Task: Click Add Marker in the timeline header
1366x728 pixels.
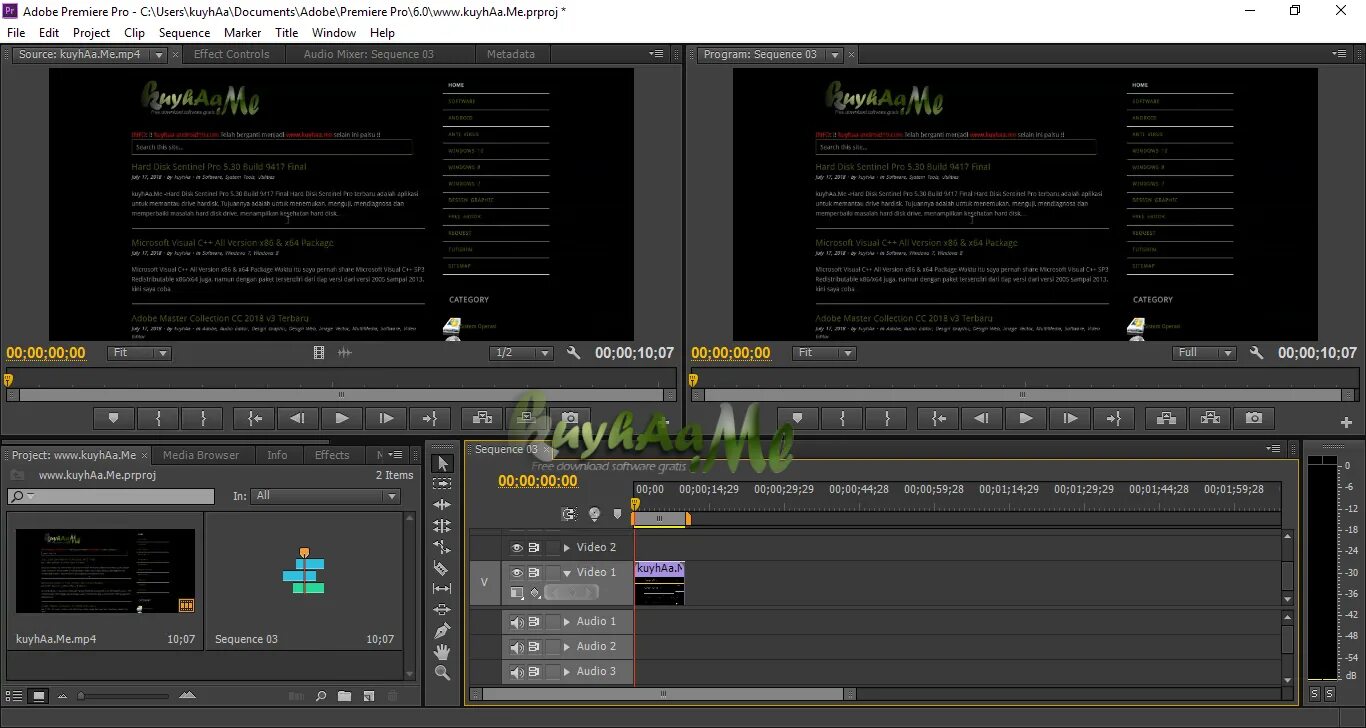Action: 617,514
